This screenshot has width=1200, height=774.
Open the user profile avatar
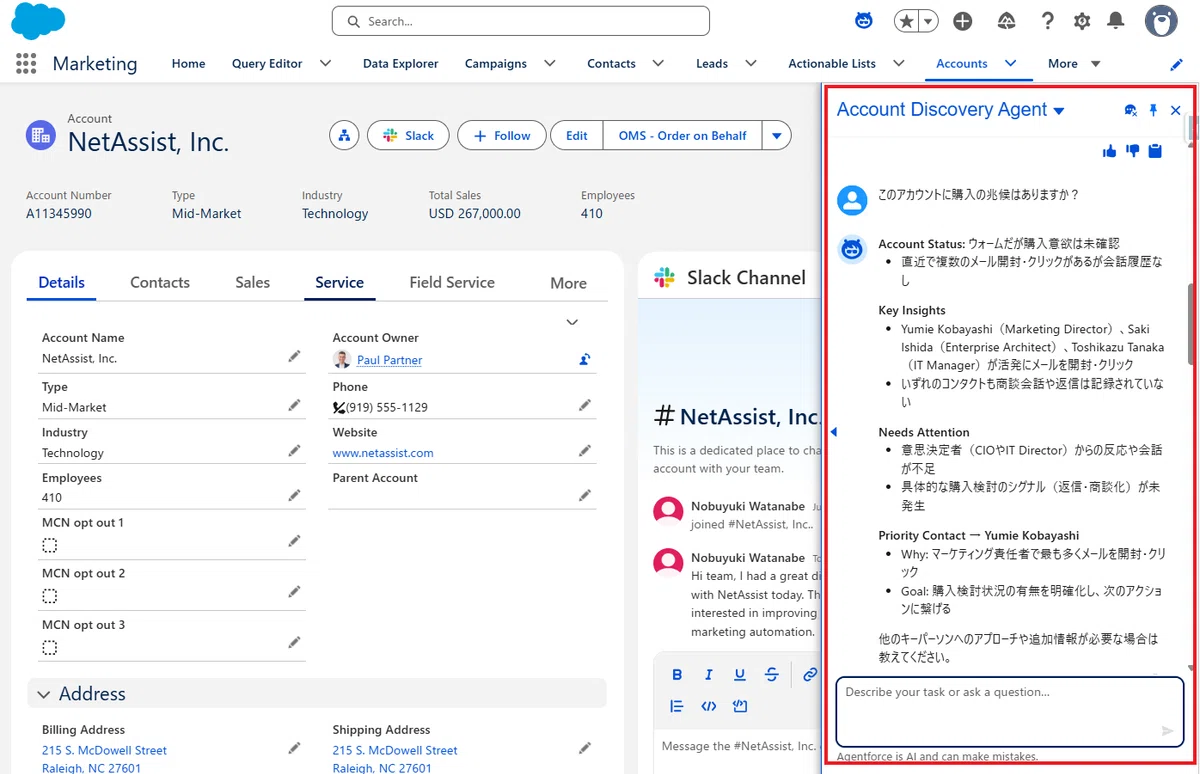(x=1161, y=21)
